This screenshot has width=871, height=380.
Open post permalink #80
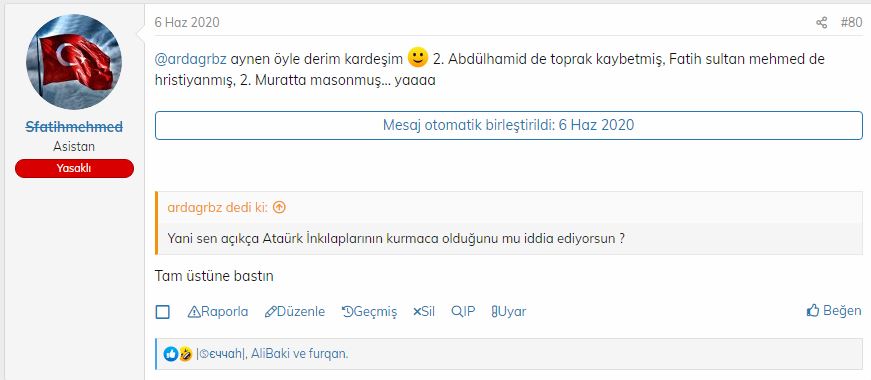(851, 23)
